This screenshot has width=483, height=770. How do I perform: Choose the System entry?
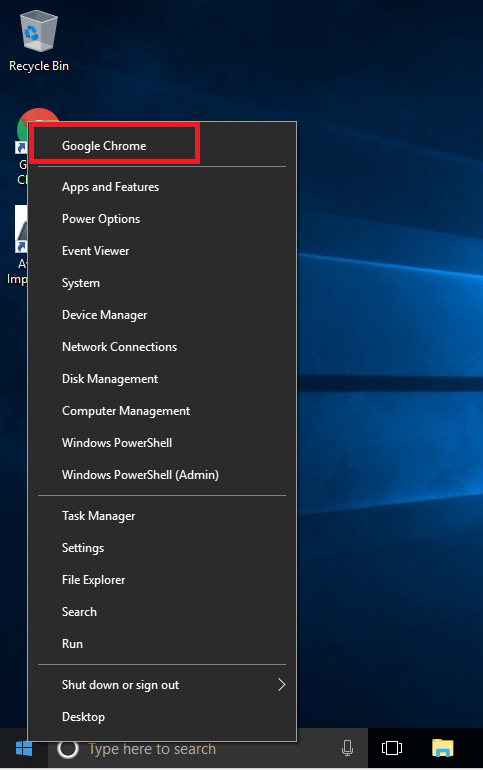(x=162, y=283)
